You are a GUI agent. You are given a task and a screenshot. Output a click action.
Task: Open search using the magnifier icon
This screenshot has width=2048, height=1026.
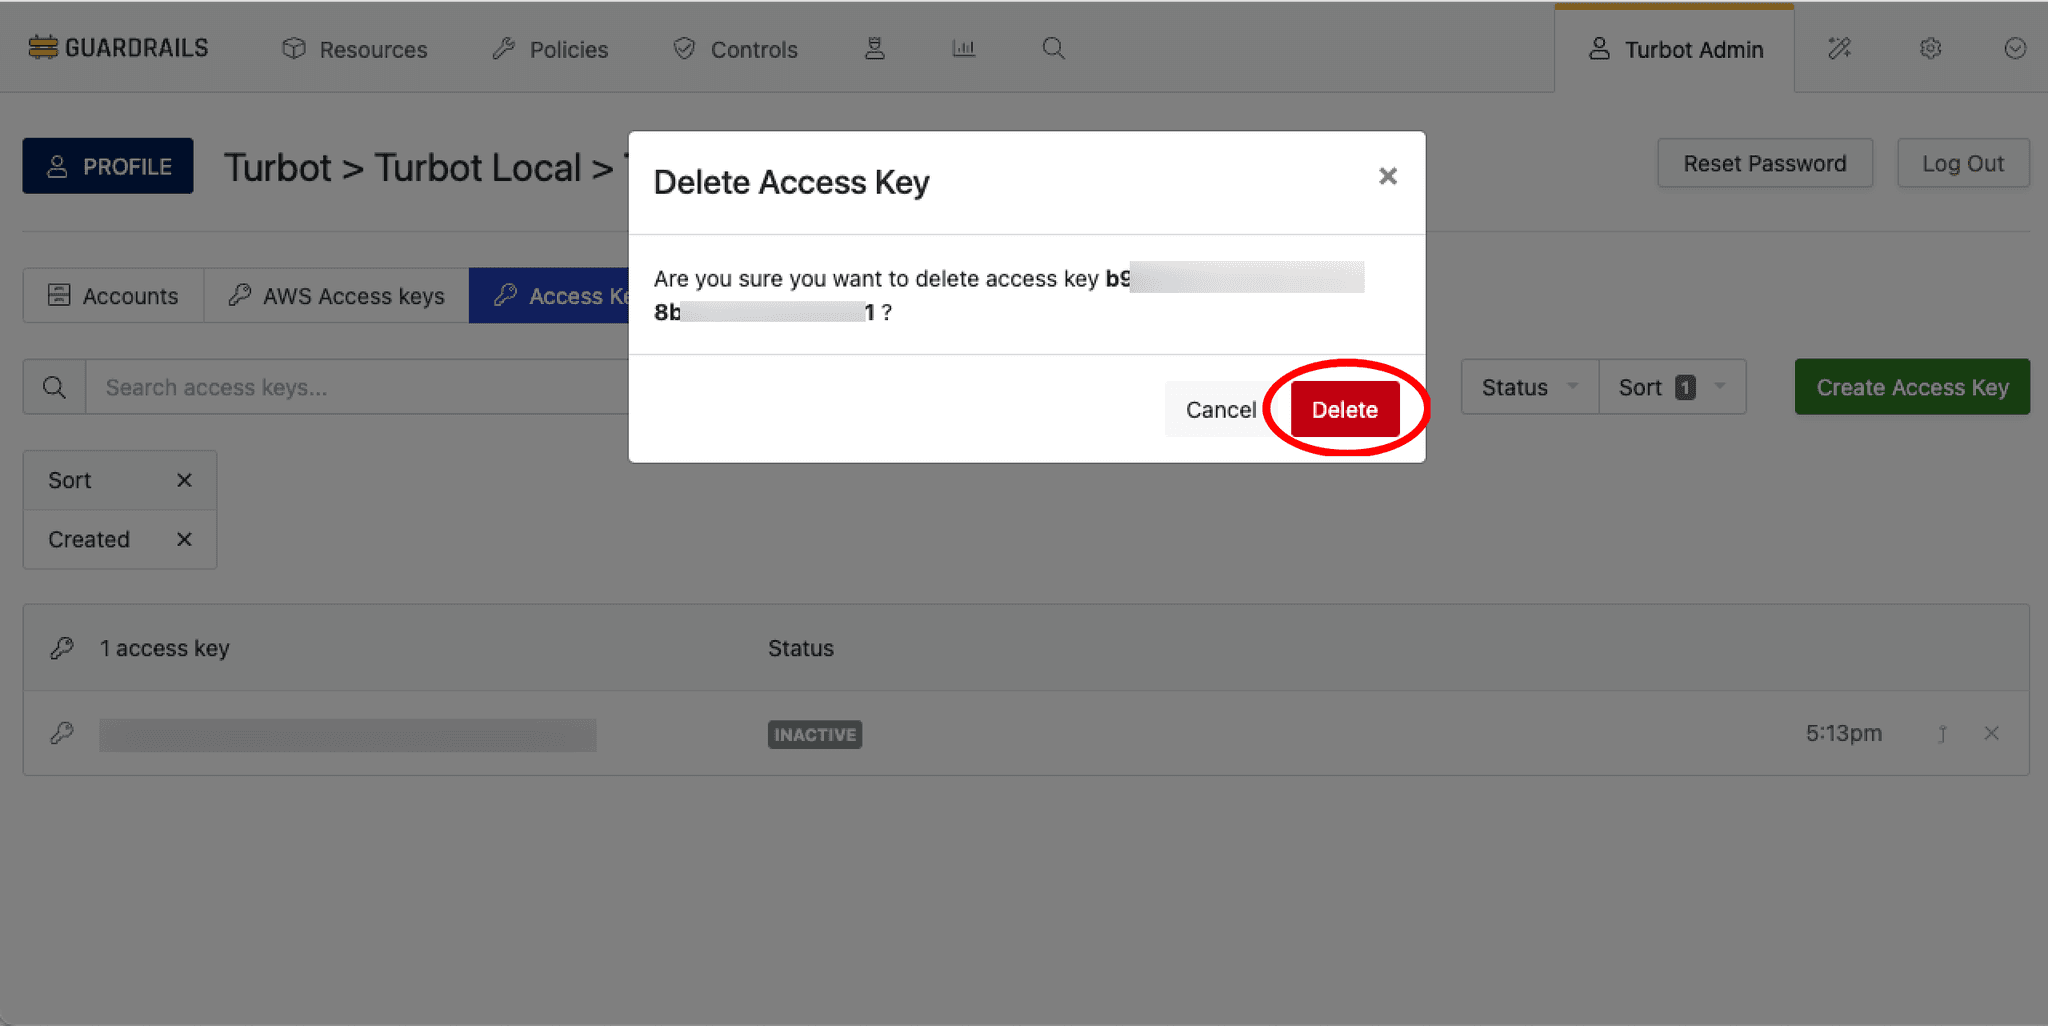pyautogui.click(x=1053, y=47)
